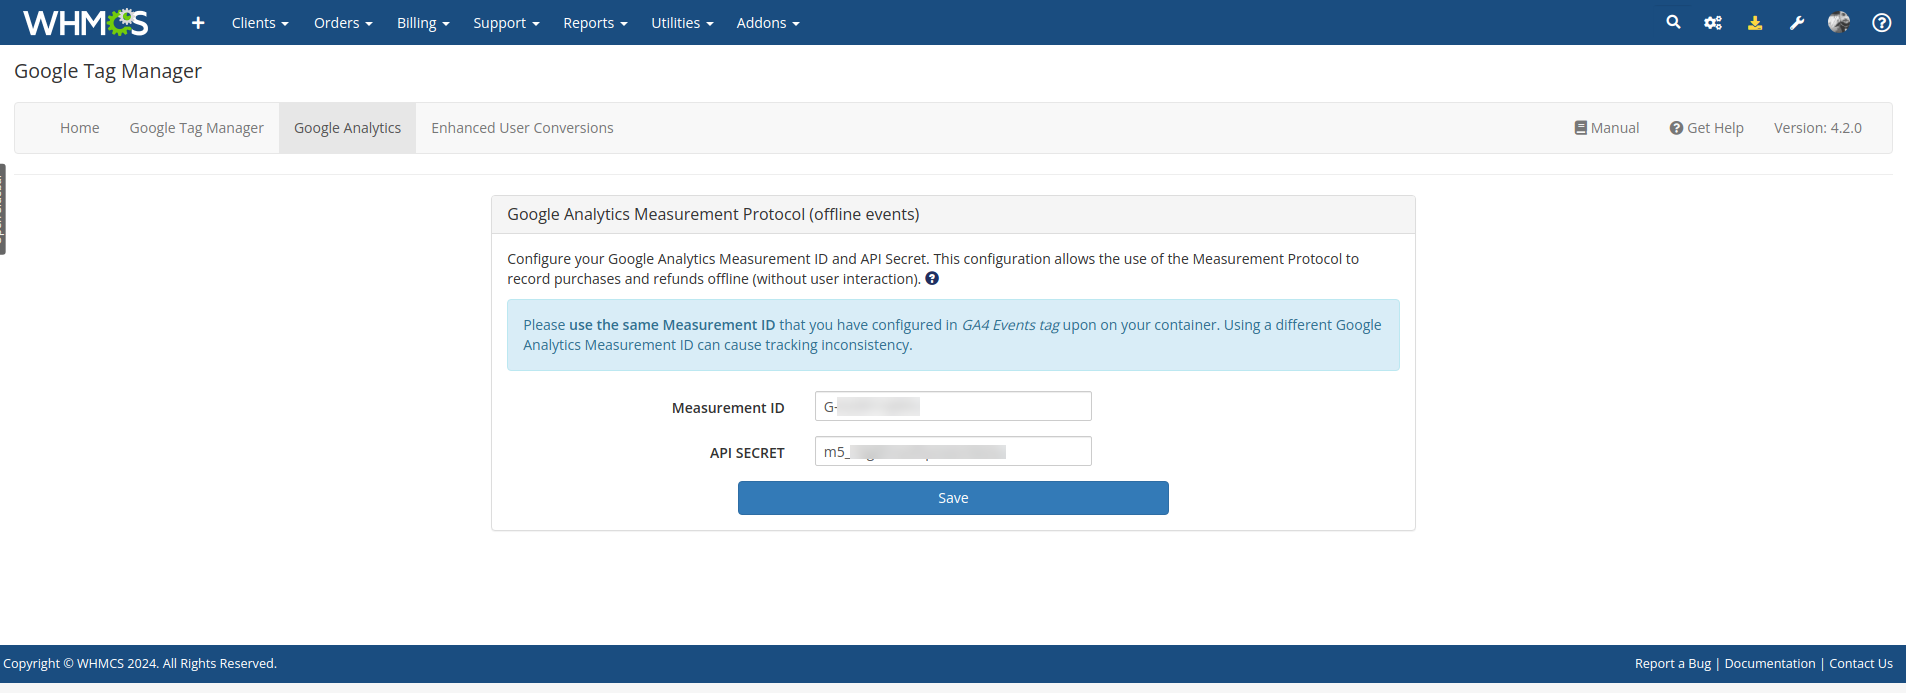Open the user avatar menu
The image size is (1906, 693).
[1839, 22]
